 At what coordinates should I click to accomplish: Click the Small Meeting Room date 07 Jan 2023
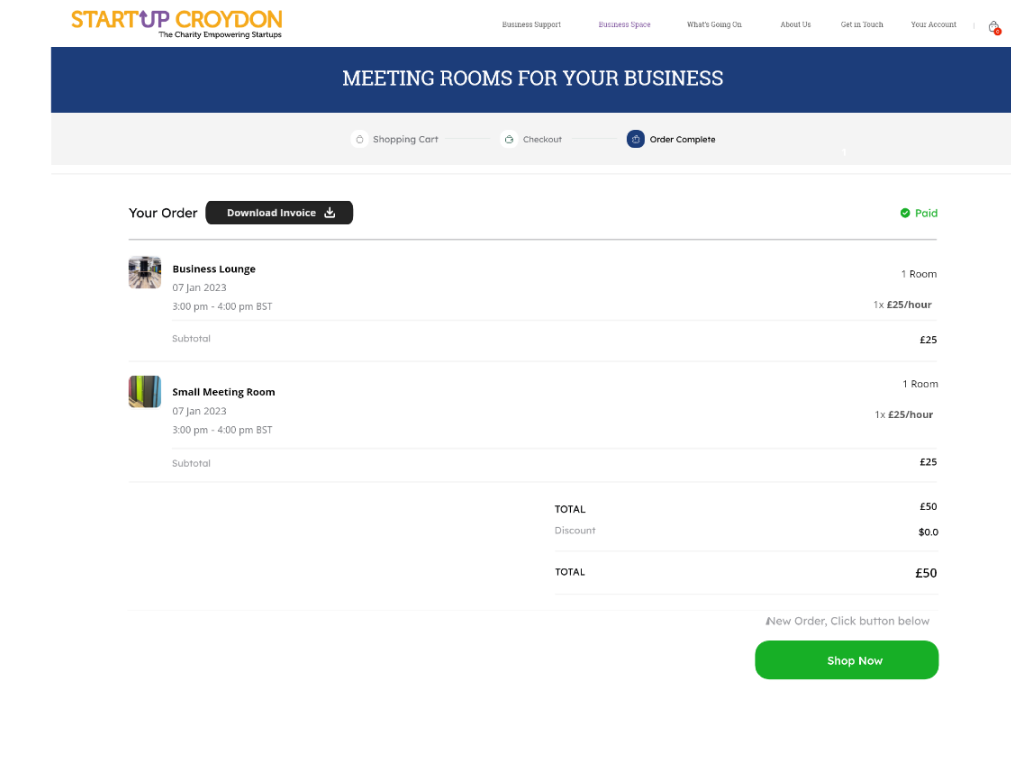199,411
